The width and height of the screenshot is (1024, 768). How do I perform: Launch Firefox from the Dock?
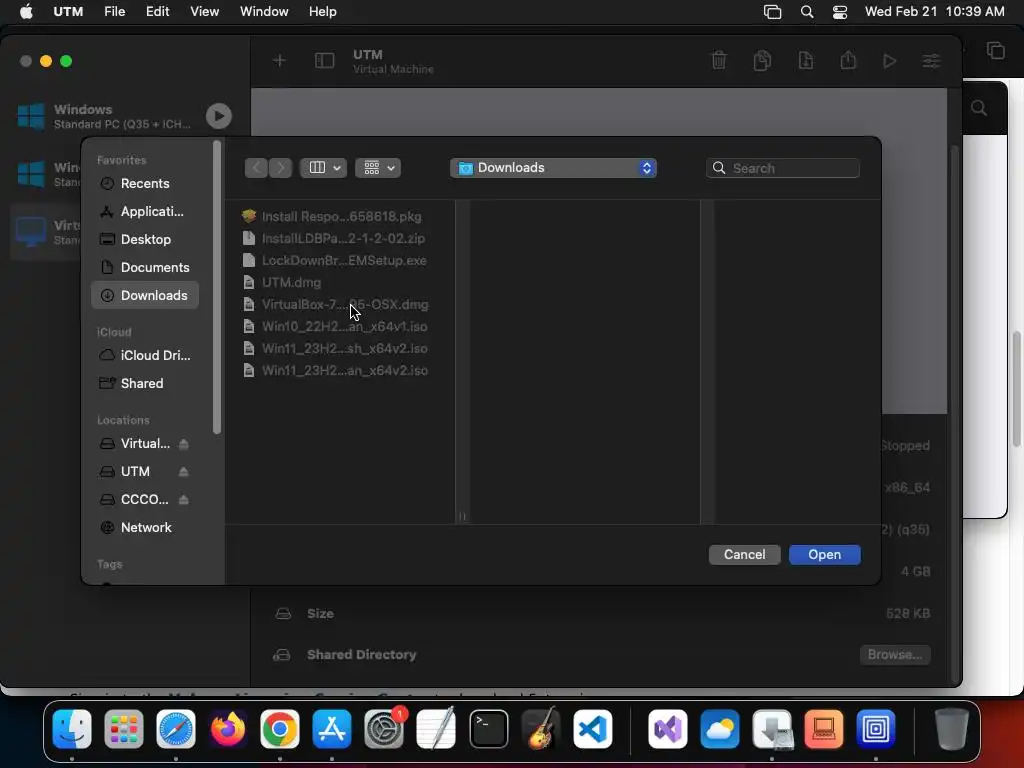[x=228, y=729]
